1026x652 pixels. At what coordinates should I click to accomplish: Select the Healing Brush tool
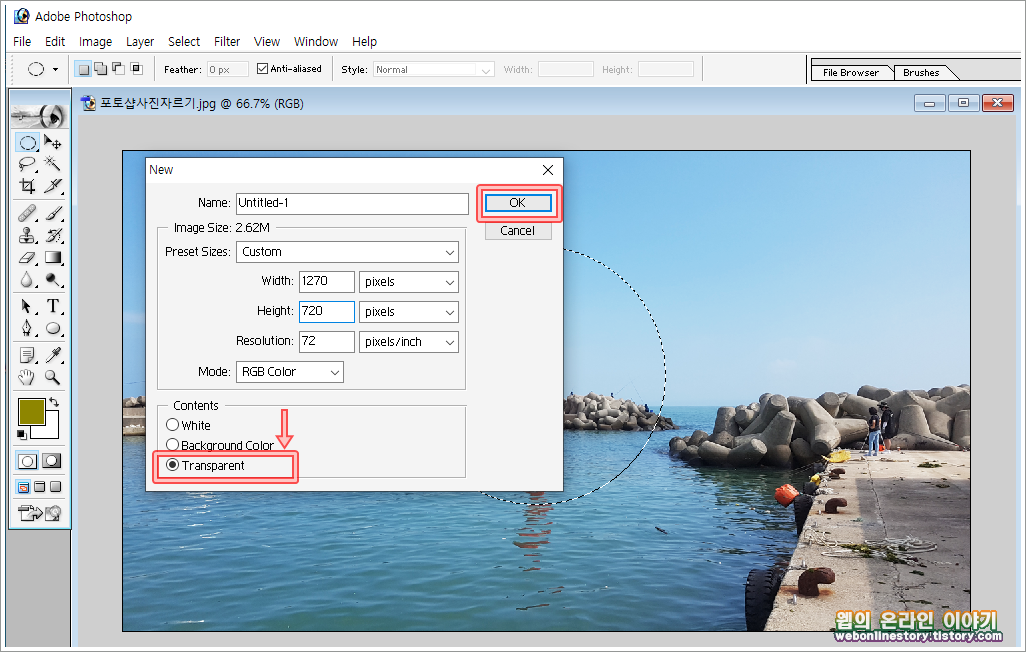coord(27,213)
